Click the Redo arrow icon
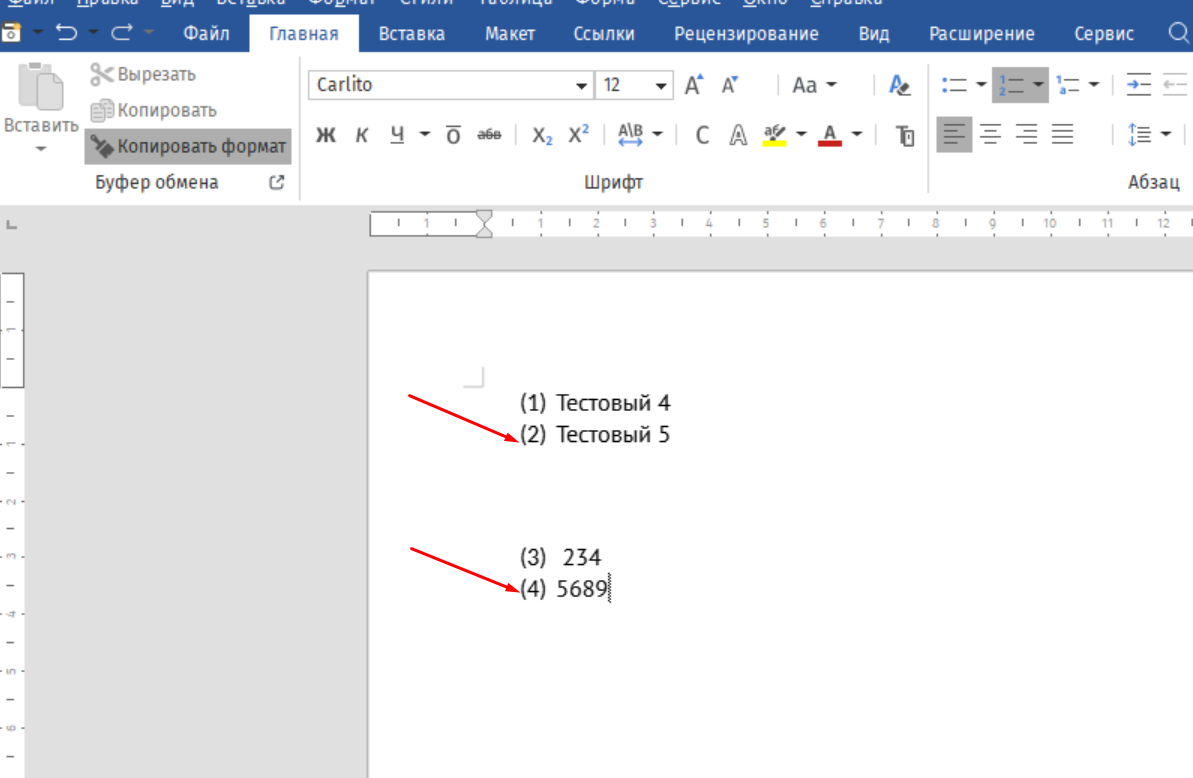Image resolution: width=1193 pixels, height=778 pixels. (x=122, y=33)
